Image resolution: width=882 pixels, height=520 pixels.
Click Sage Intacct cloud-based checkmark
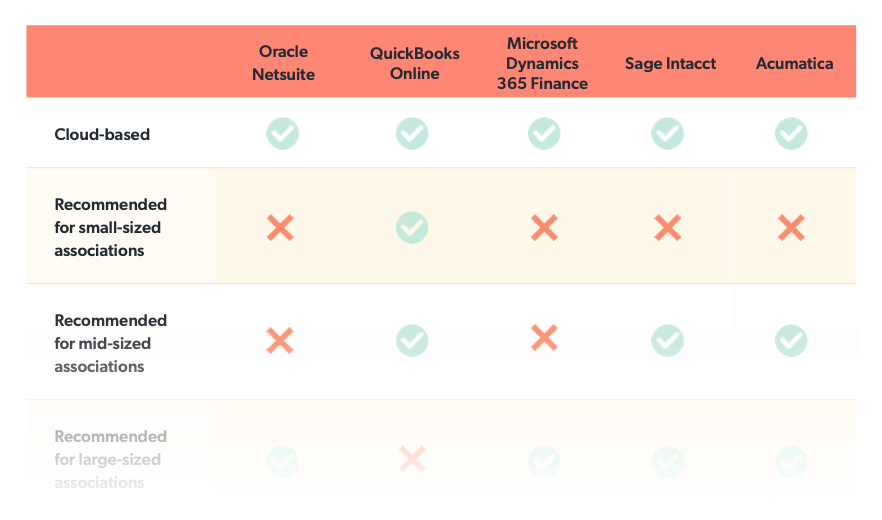(668, 133)
